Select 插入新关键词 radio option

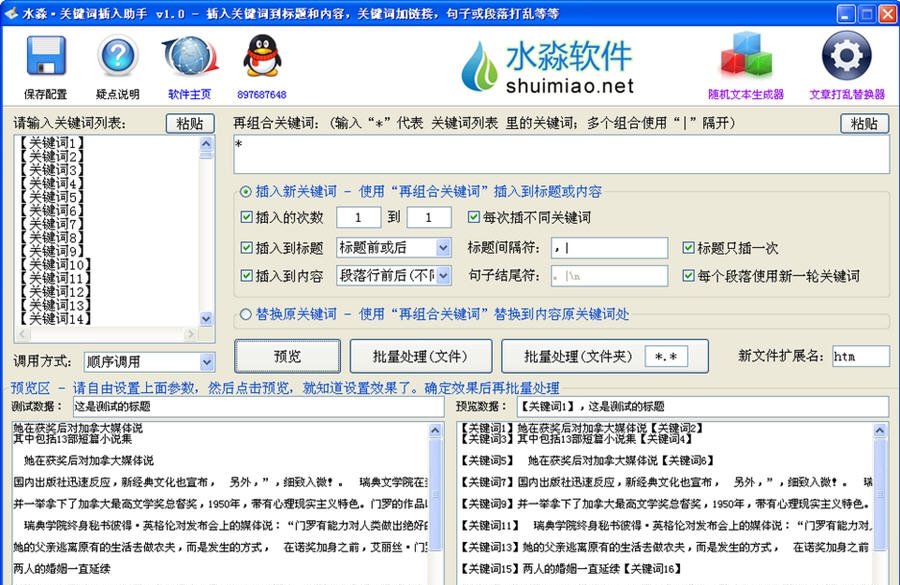246,192
